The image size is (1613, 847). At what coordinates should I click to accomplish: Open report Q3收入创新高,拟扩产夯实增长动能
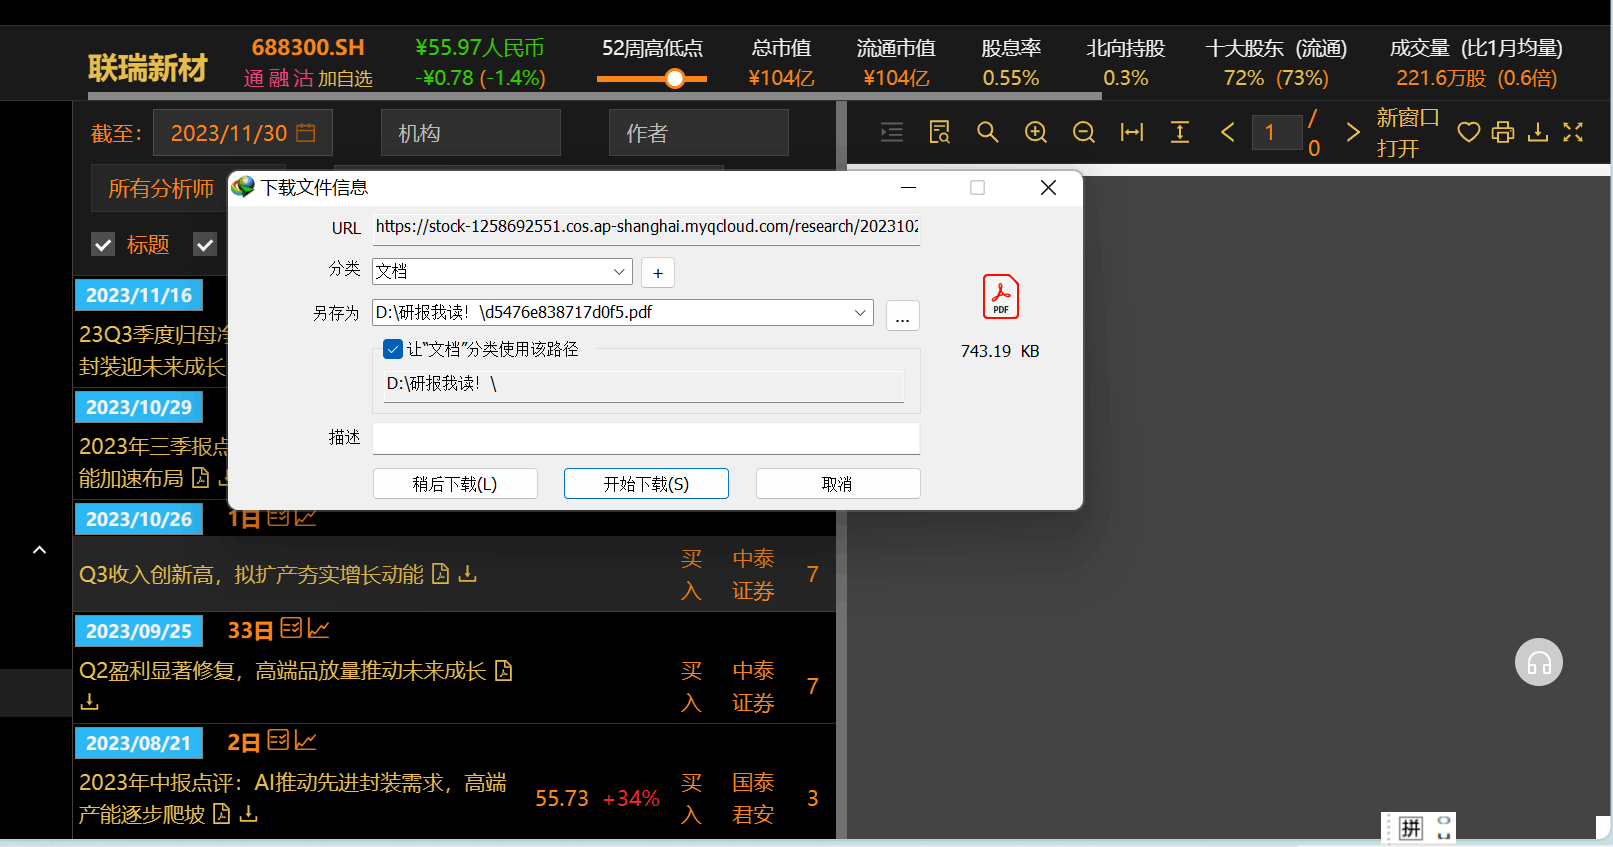pos(251,574)
